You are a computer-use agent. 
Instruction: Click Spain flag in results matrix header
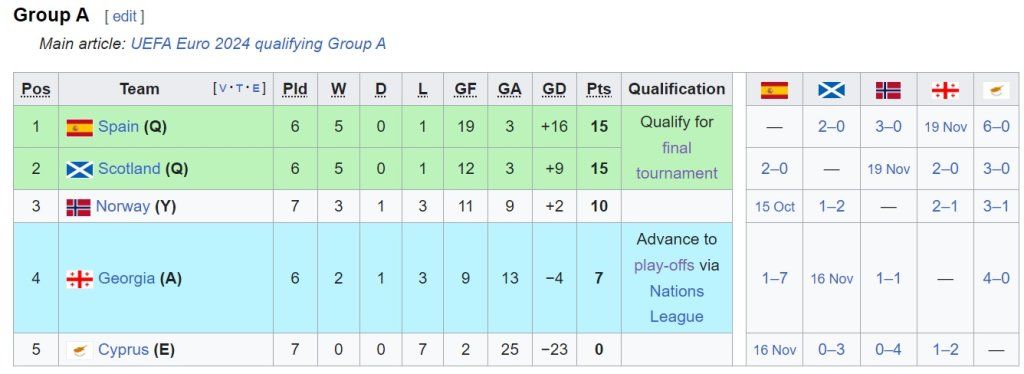(774, 90)
